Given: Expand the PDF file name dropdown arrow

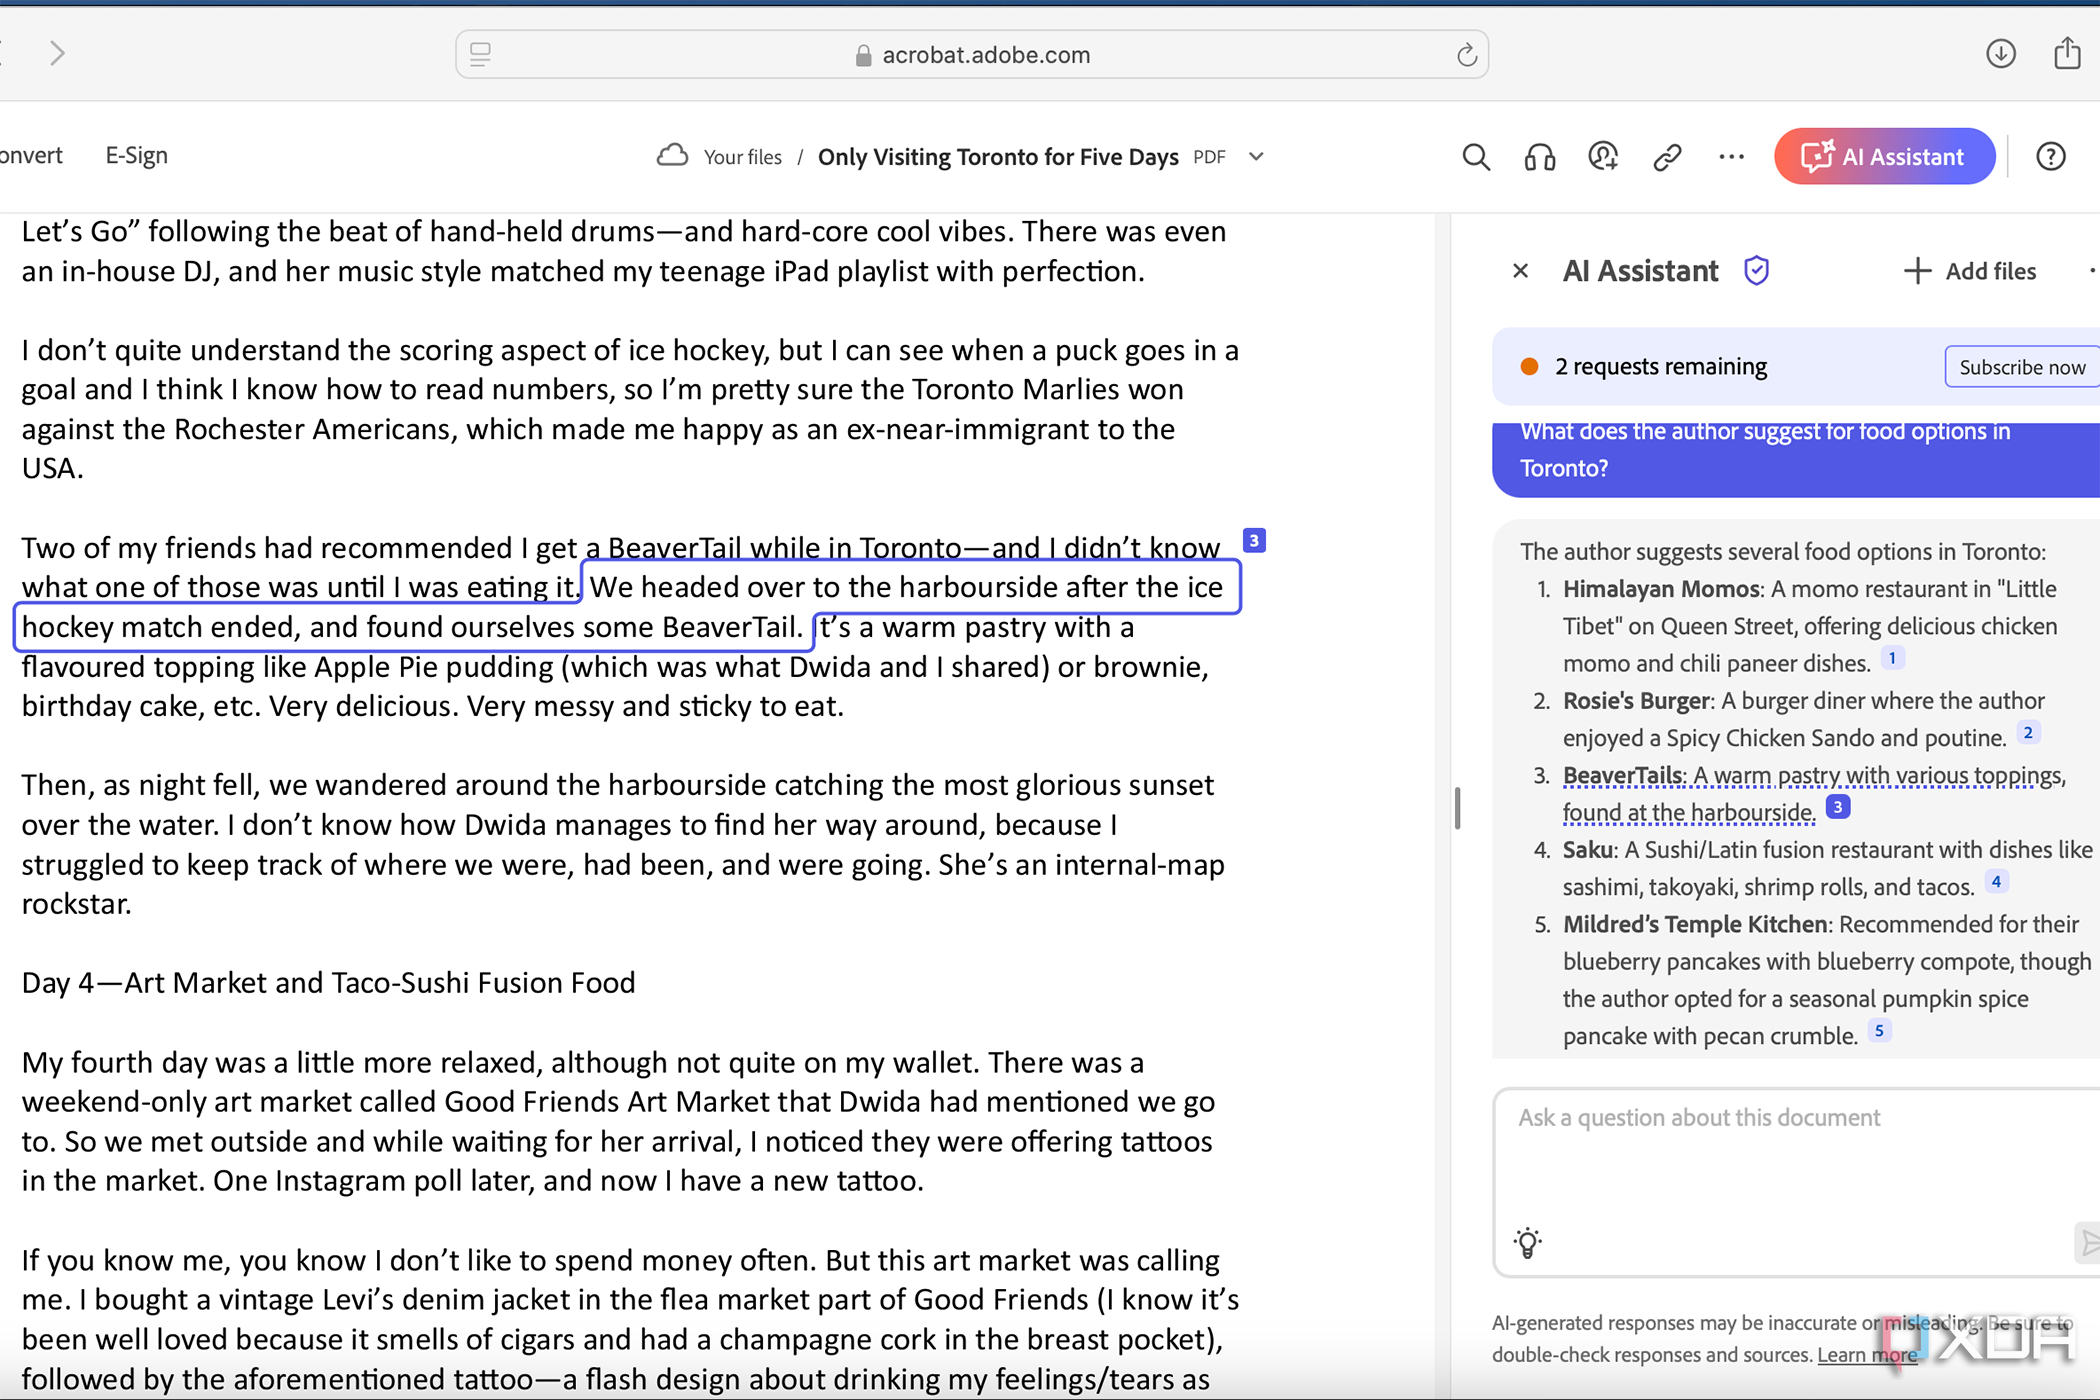Looking at the screenshot, I should coord(1257,157).
